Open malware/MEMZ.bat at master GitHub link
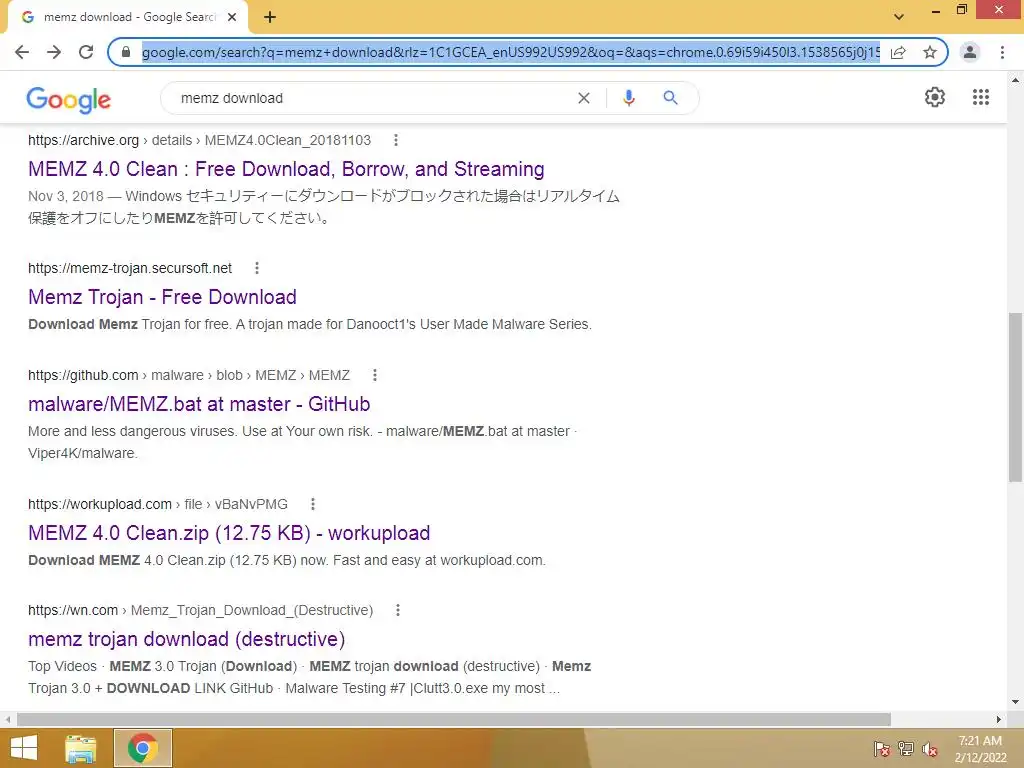Screen dimensions: 1024x768 pyautogui.click(x=199, y=404)
